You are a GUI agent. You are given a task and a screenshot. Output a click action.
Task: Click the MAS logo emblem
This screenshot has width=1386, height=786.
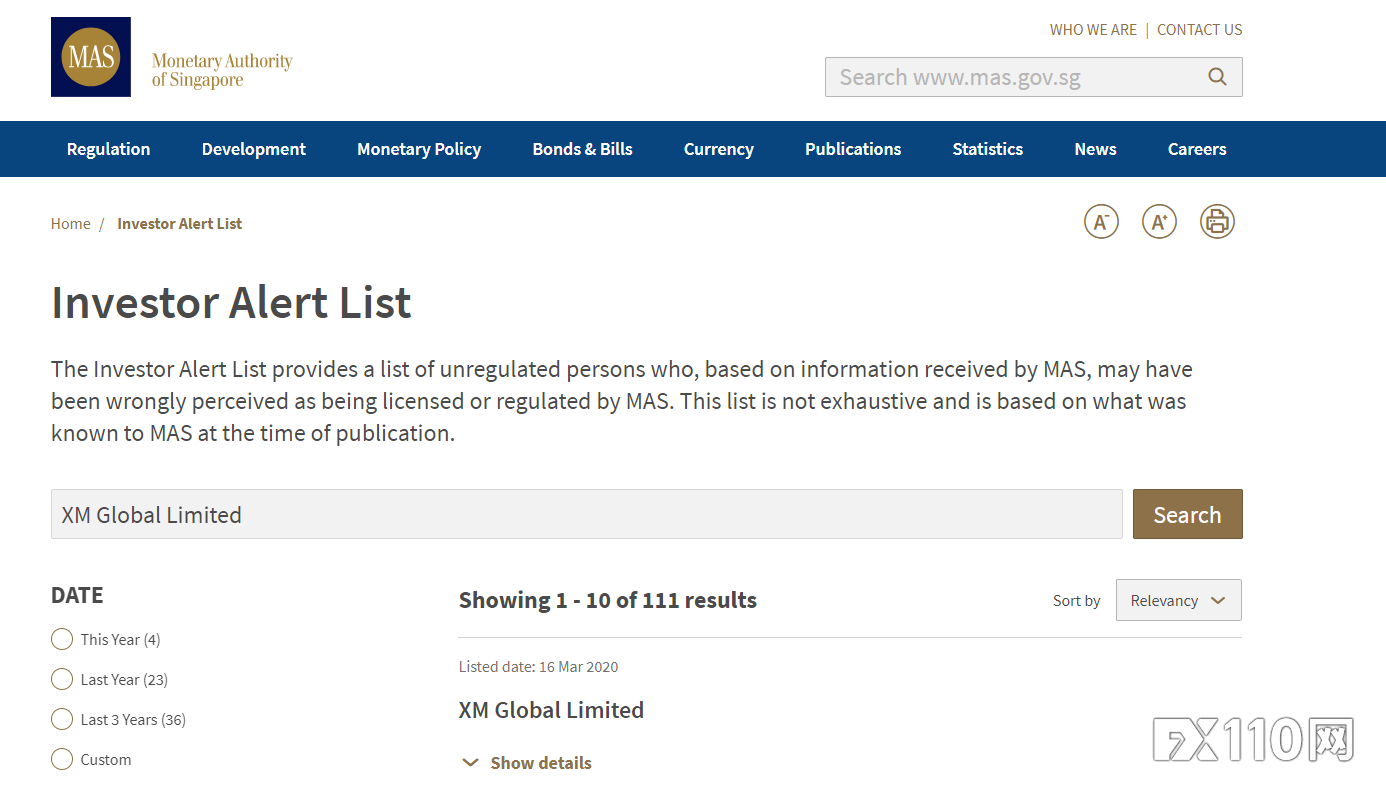(x=91, y=57)
